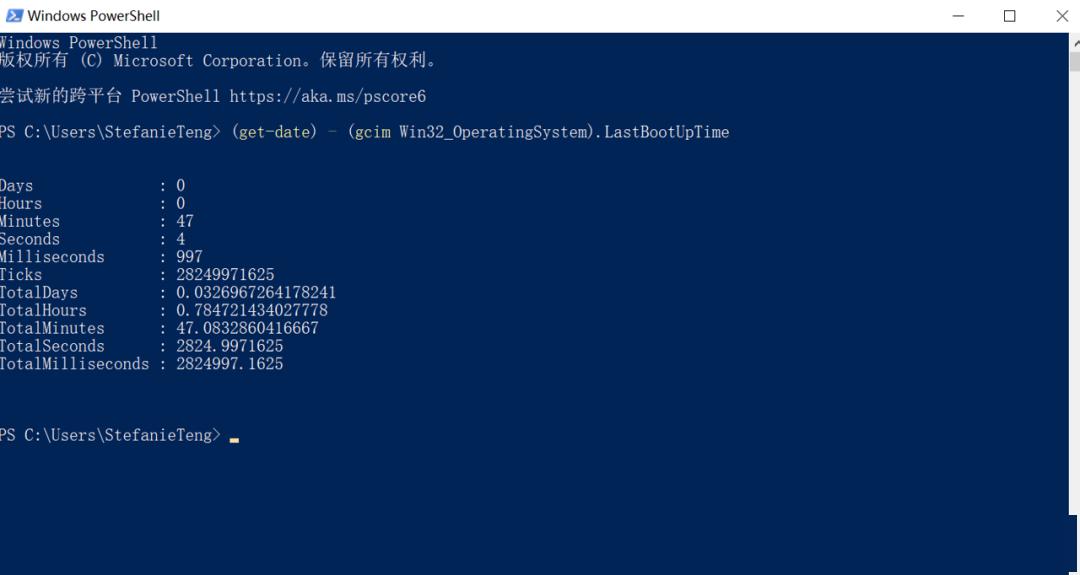Viewport: 1080px width, 575px height.
Task: Click the LastBootUpTime text in the command
Action: point(667,132)
